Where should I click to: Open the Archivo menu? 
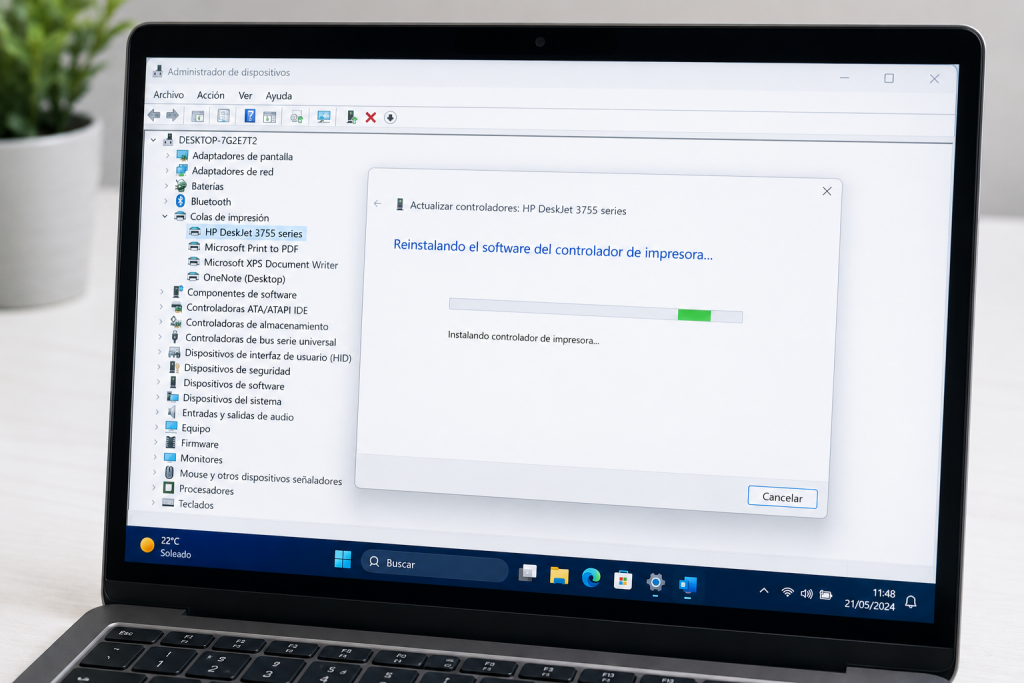(x=168, y=95)
